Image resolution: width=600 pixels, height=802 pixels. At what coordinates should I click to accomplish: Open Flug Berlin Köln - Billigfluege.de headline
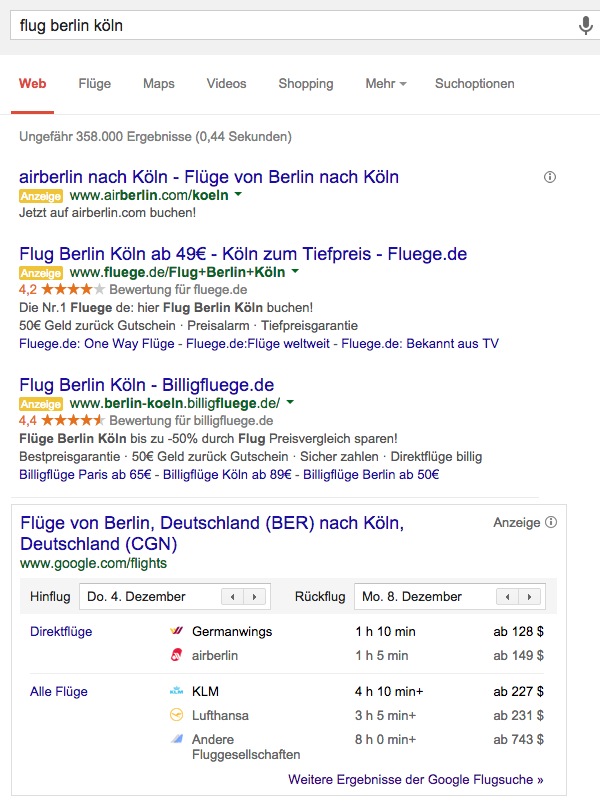click(147, 385)
